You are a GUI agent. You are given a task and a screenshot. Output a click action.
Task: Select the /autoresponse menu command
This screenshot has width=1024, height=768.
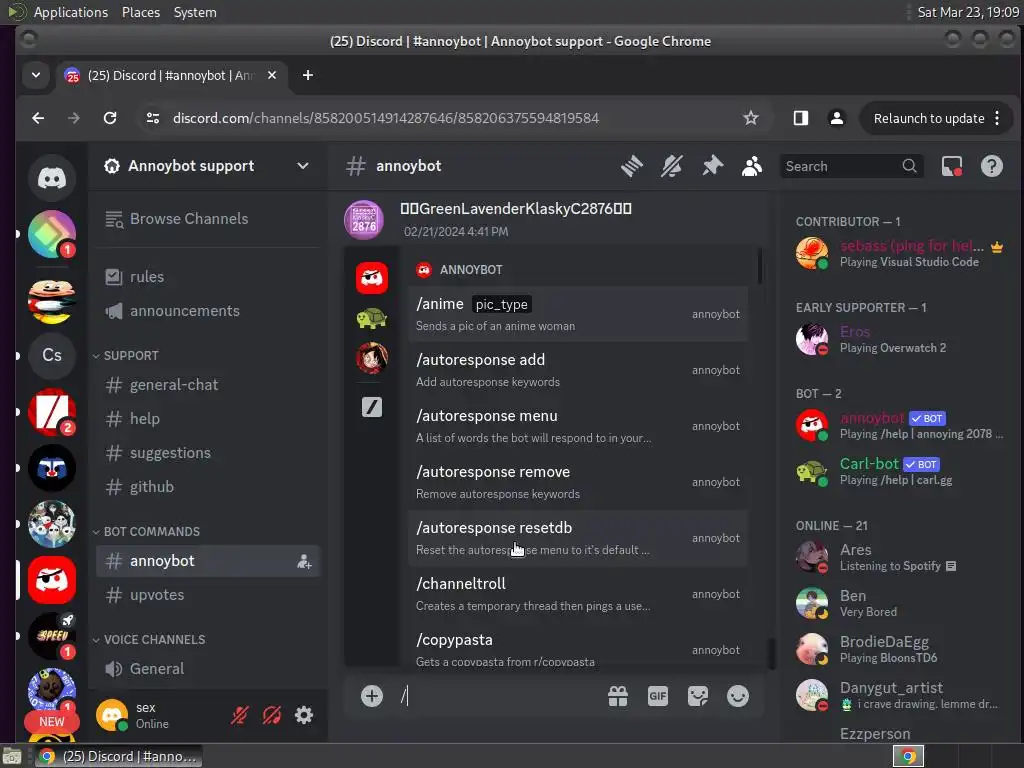pos(578,426)
